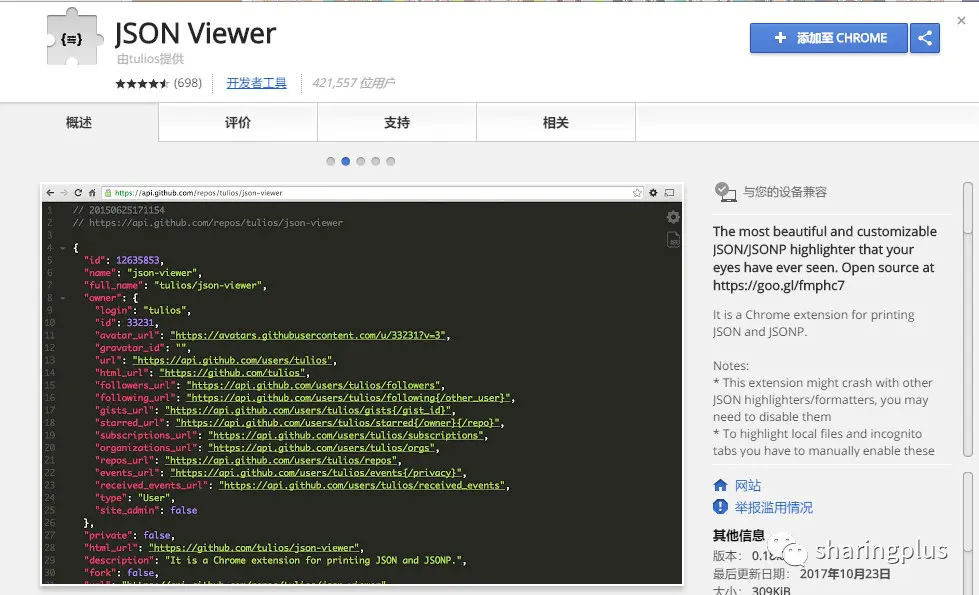Collapse the "owner" object arrow
Viewport: 979px width, 595px height.
tap(62, 298)
